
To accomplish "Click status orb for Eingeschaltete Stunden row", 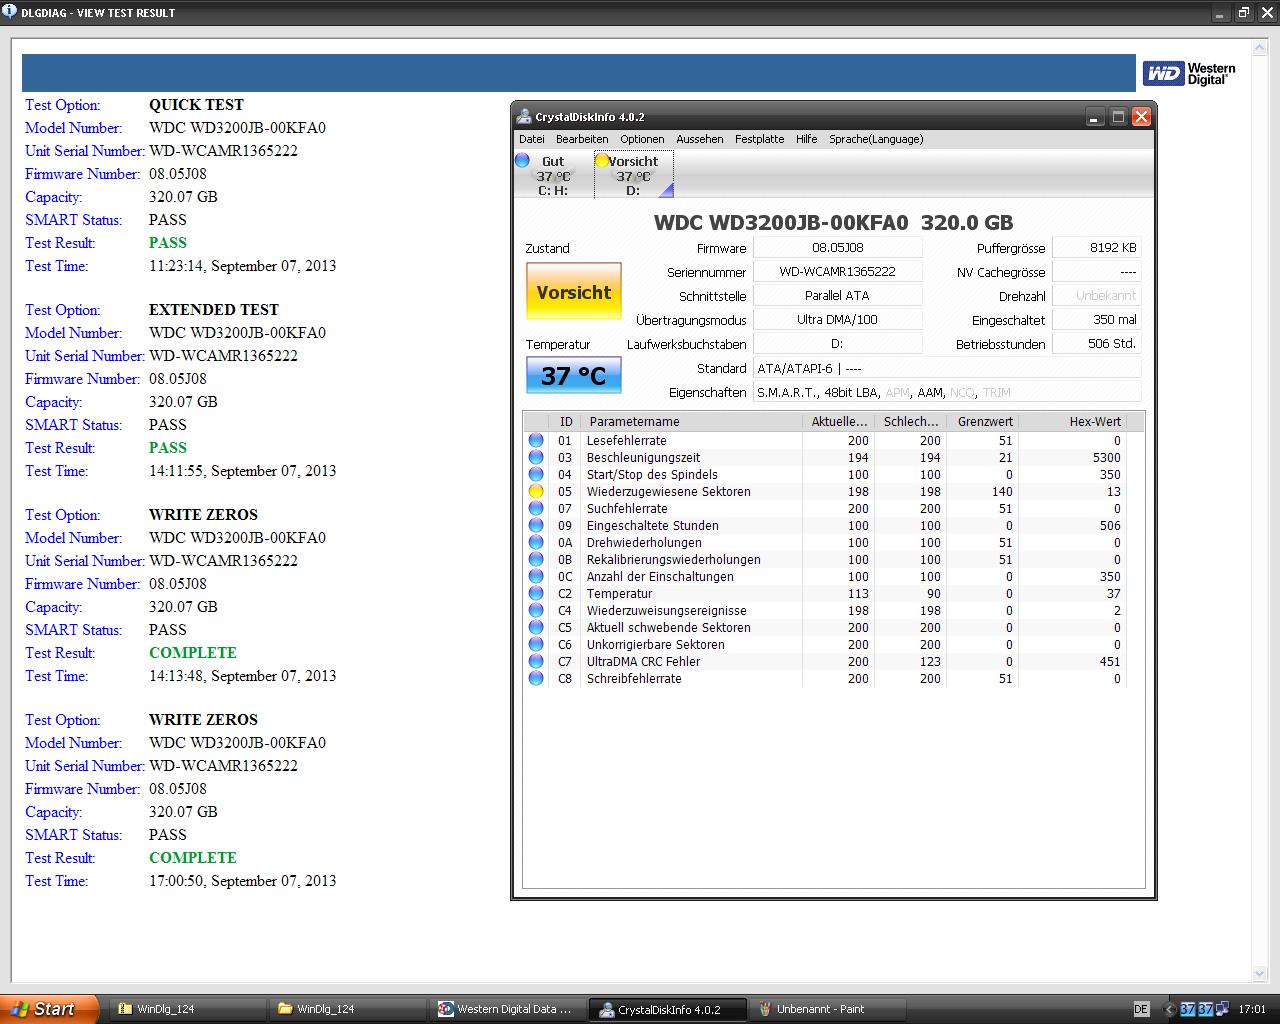I will [536, 525].
